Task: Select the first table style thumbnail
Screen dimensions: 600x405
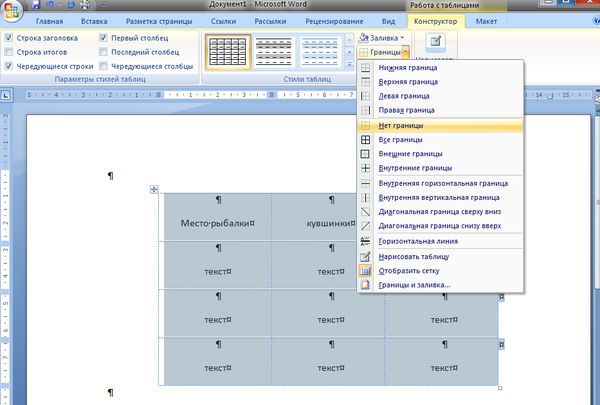Action: click(228, 50)
